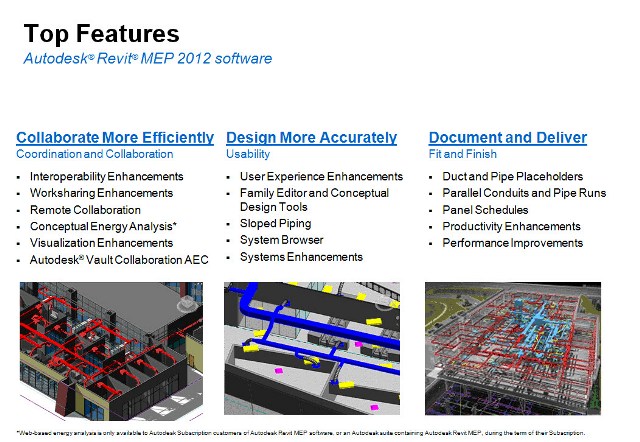The image size is (640, 442).
Task: Click 'Performance Improvements' bullet
Action: coord(513,243)
